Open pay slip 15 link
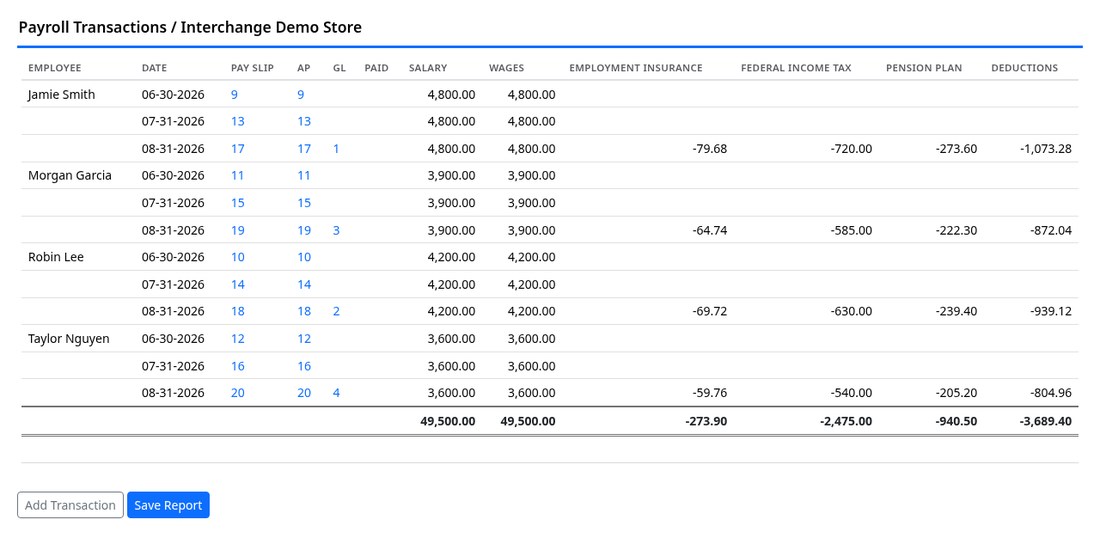The height and width of the screenshot is (538, 1100). [x=238, y=203]
